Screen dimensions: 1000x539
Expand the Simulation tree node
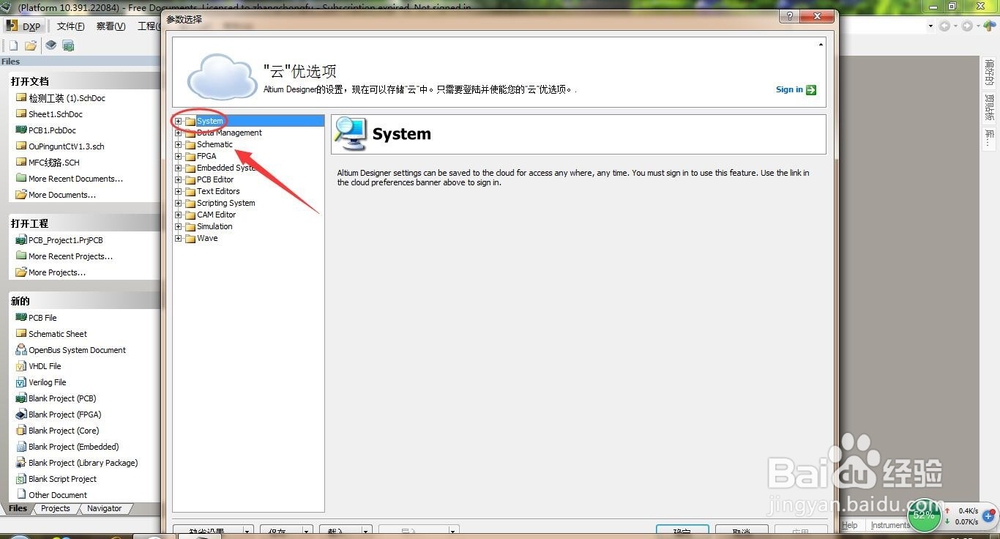[179, 226]
